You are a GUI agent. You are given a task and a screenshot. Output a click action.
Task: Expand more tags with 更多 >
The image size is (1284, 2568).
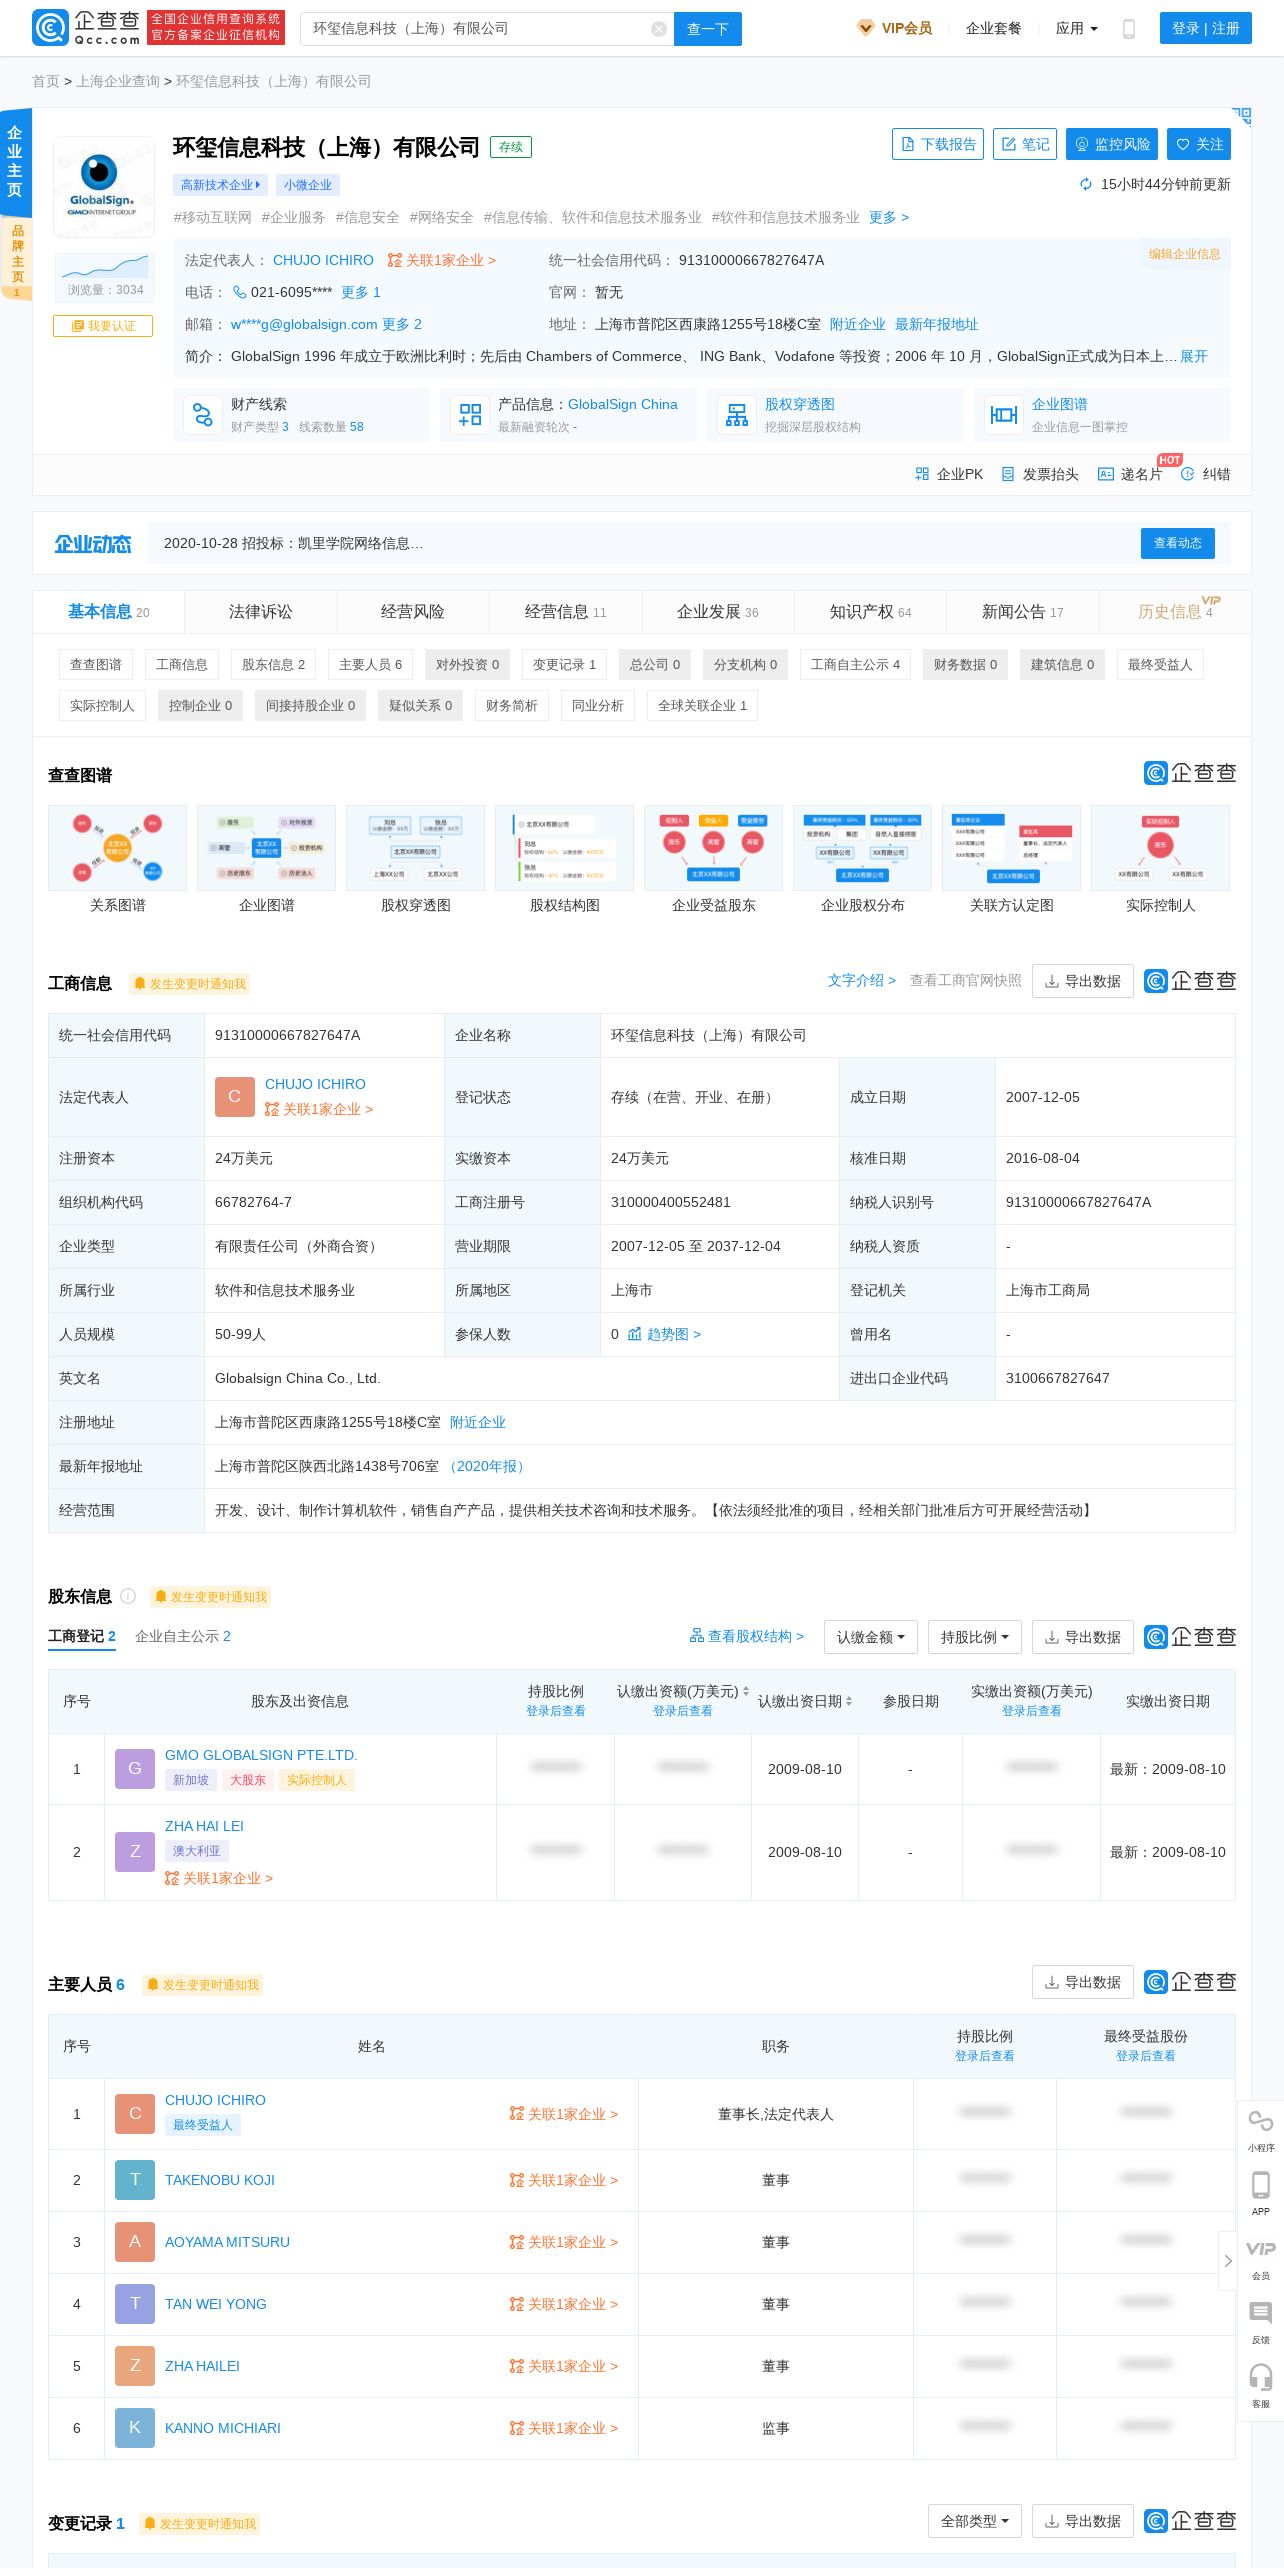(x=888, y=217)
